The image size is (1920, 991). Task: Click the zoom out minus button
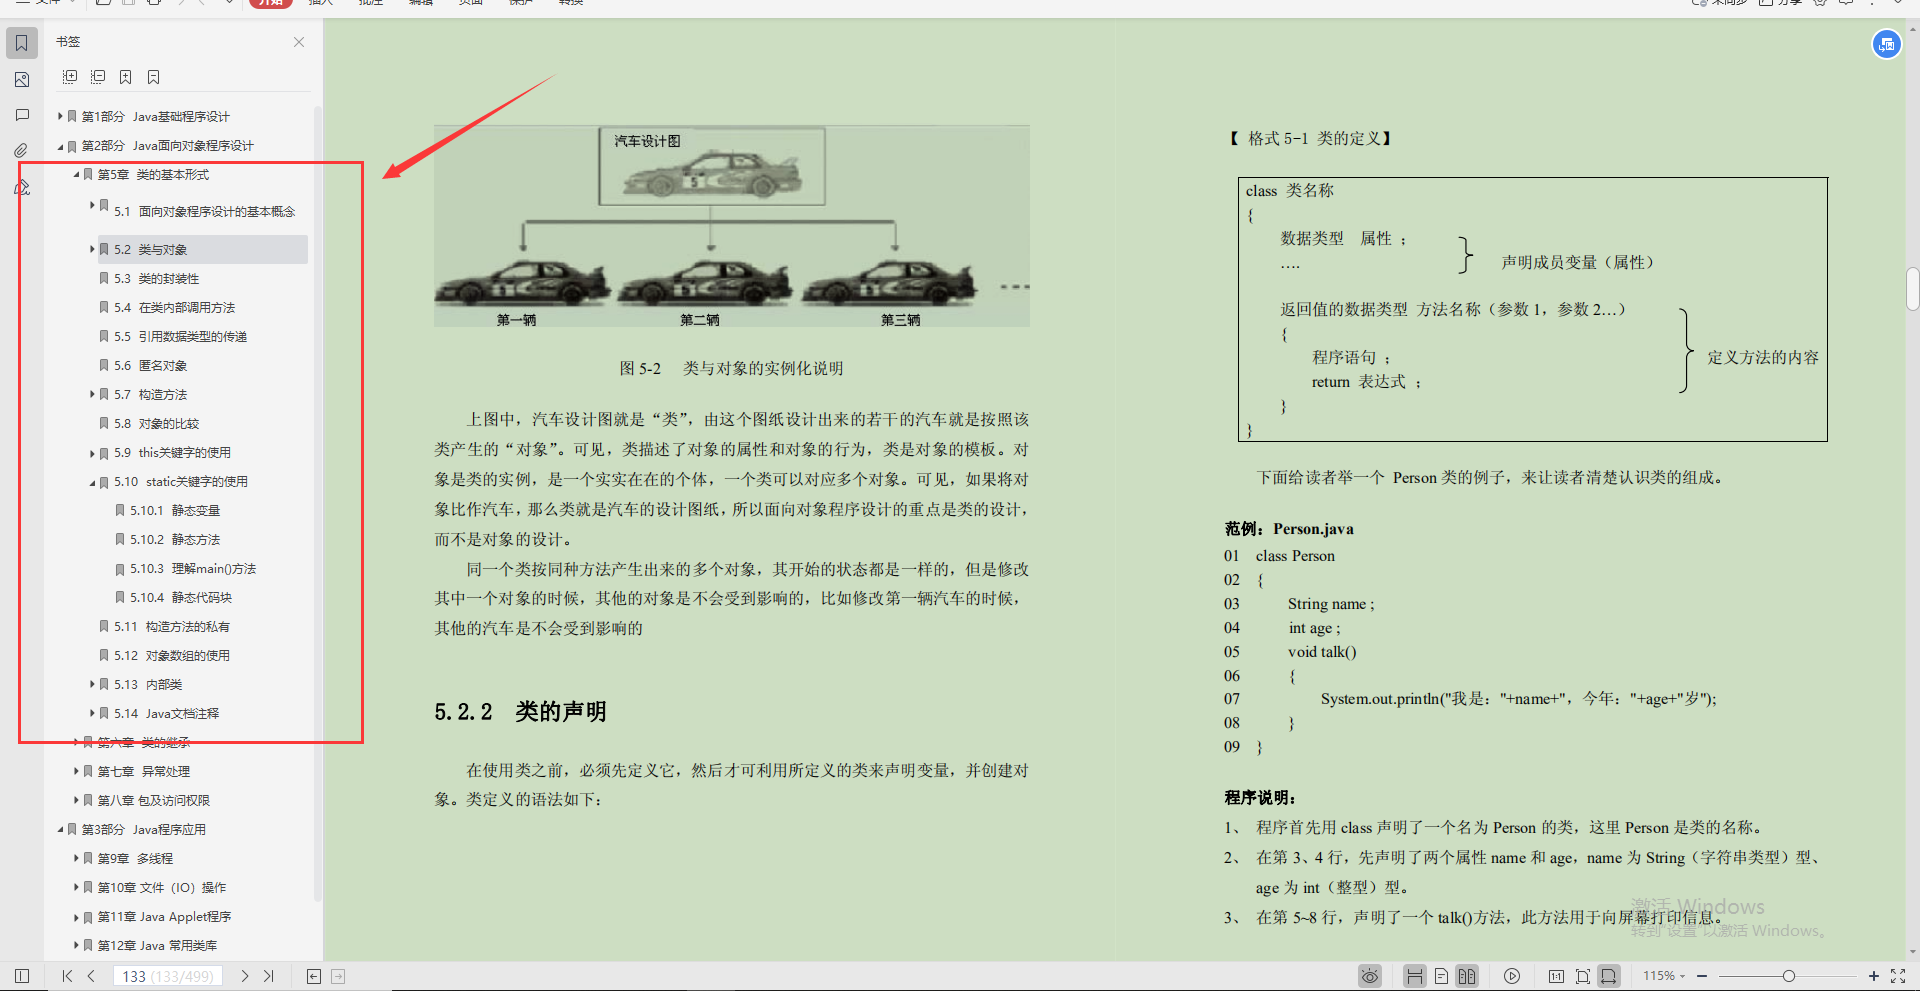pyautogui.click(x=1702, y=976)
